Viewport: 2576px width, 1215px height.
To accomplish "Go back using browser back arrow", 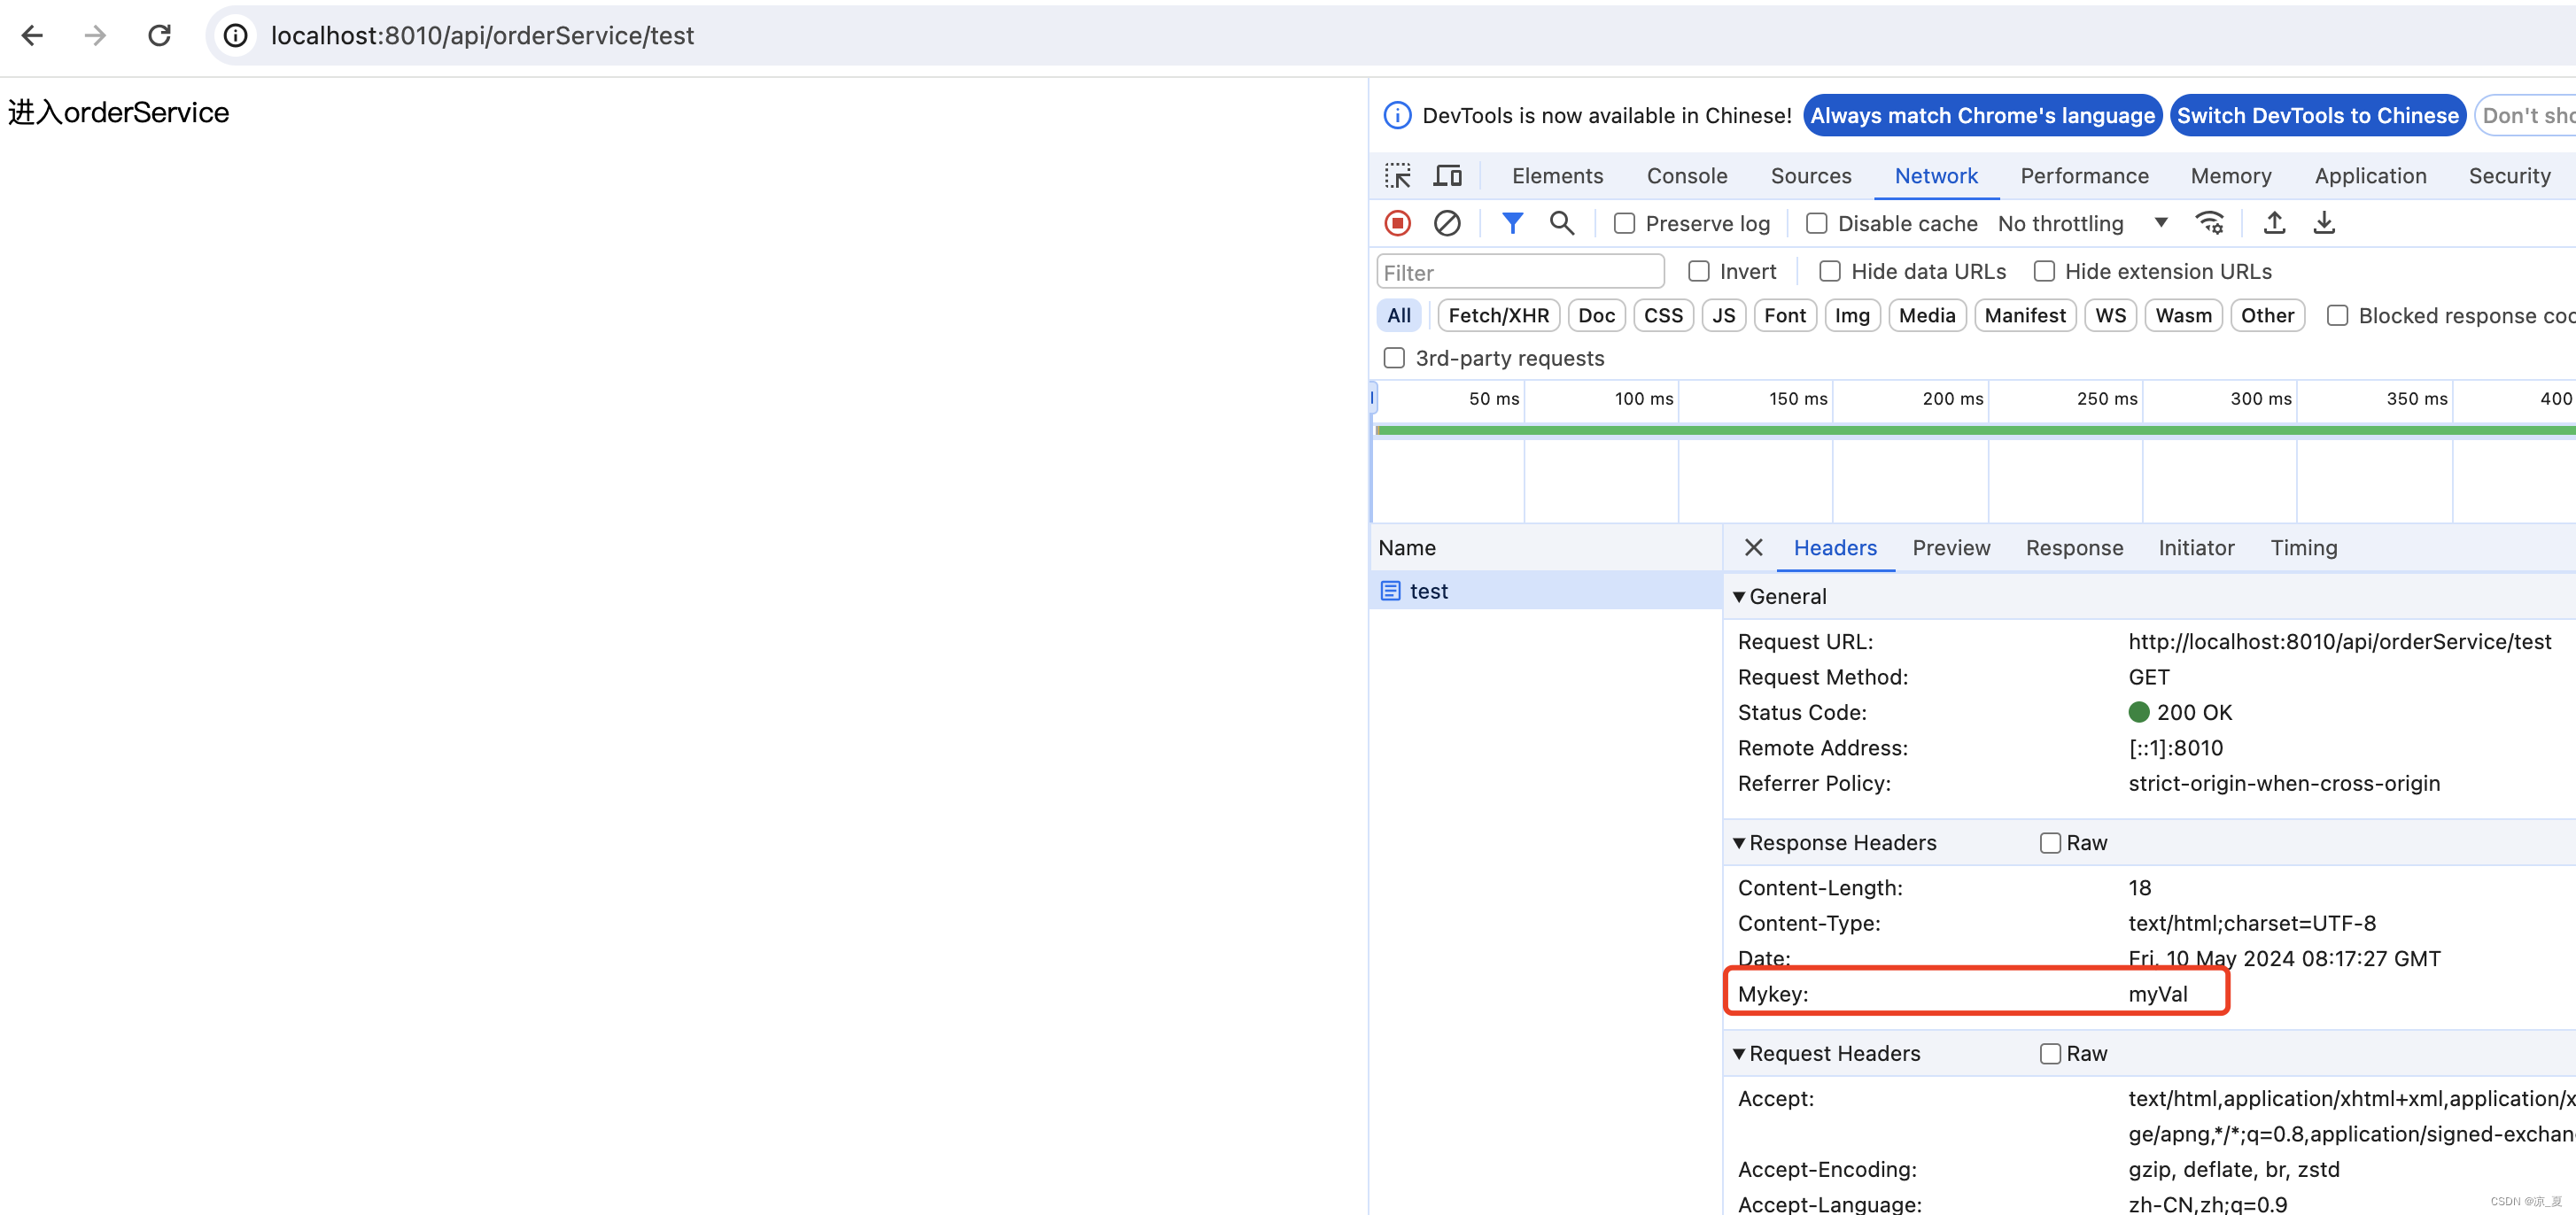I will pos(32,36).
